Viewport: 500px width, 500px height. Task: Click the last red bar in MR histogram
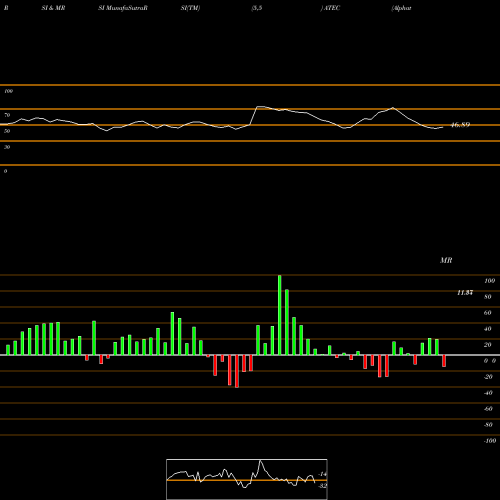444,361
